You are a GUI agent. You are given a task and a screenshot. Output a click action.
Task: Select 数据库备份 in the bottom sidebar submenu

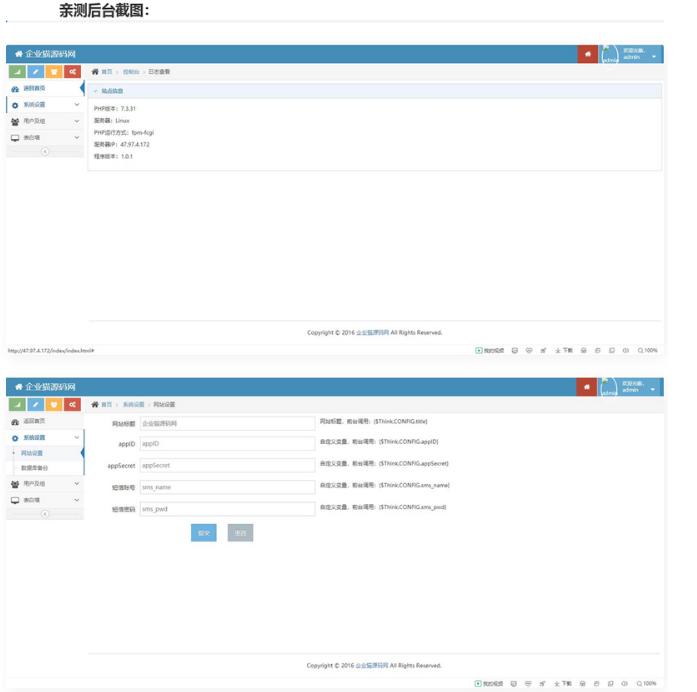(x=35, y=468)
